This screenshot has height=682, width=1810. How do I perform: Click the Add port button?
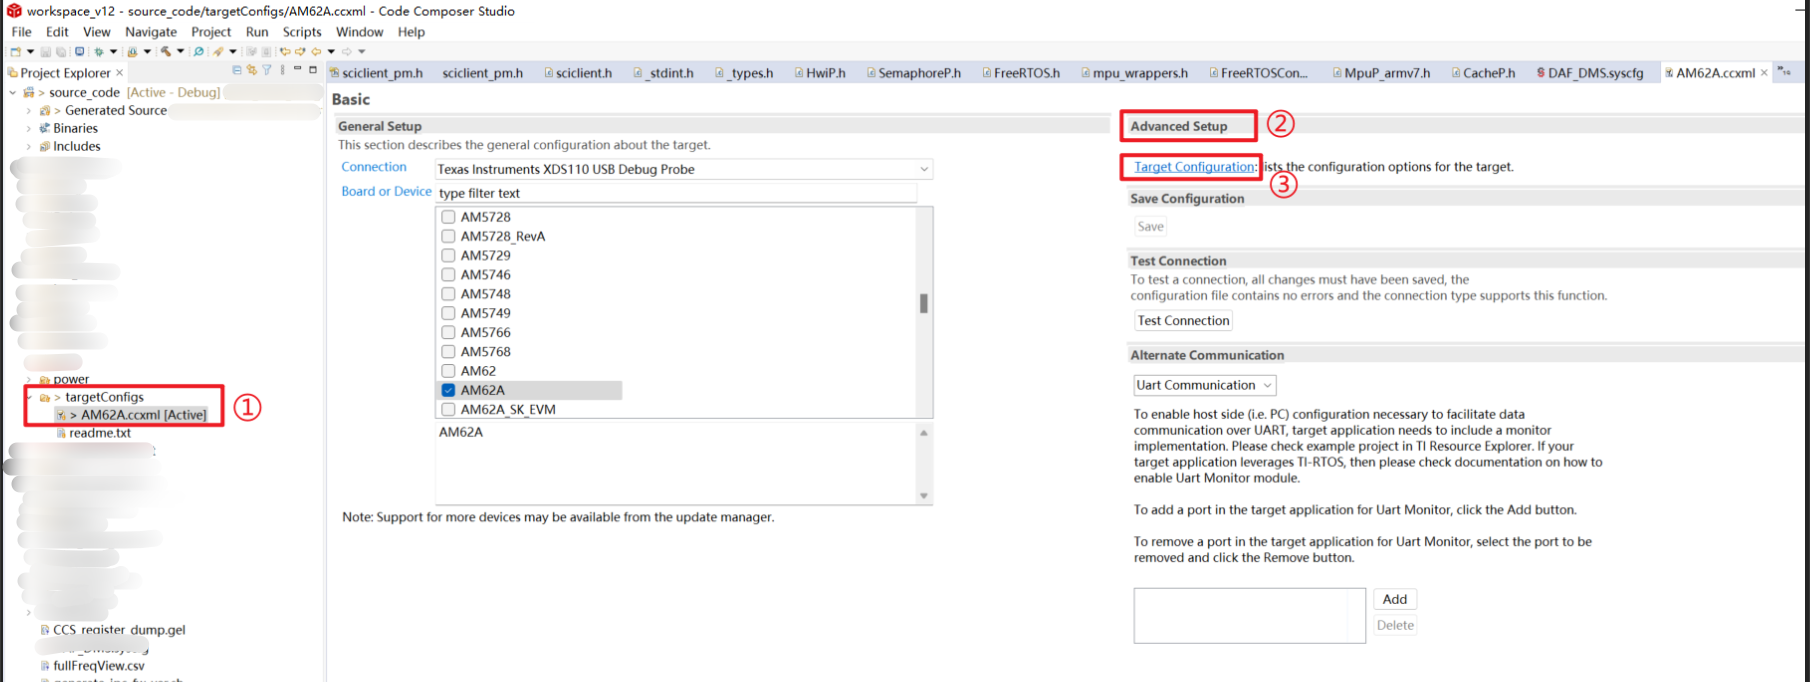[x=1395, y=599]
